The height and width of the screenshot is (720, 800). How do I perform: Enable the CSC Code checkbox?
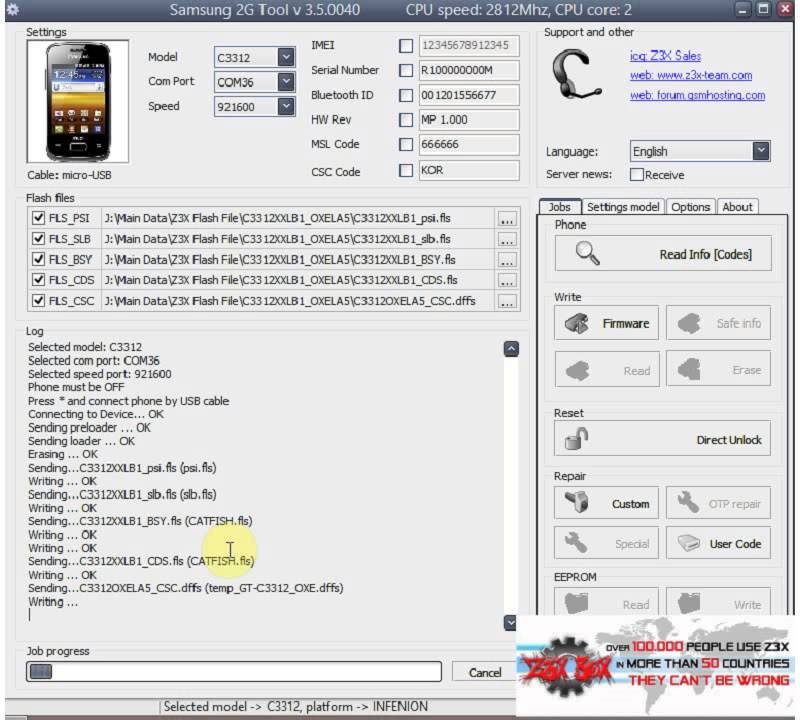(406, 170)
